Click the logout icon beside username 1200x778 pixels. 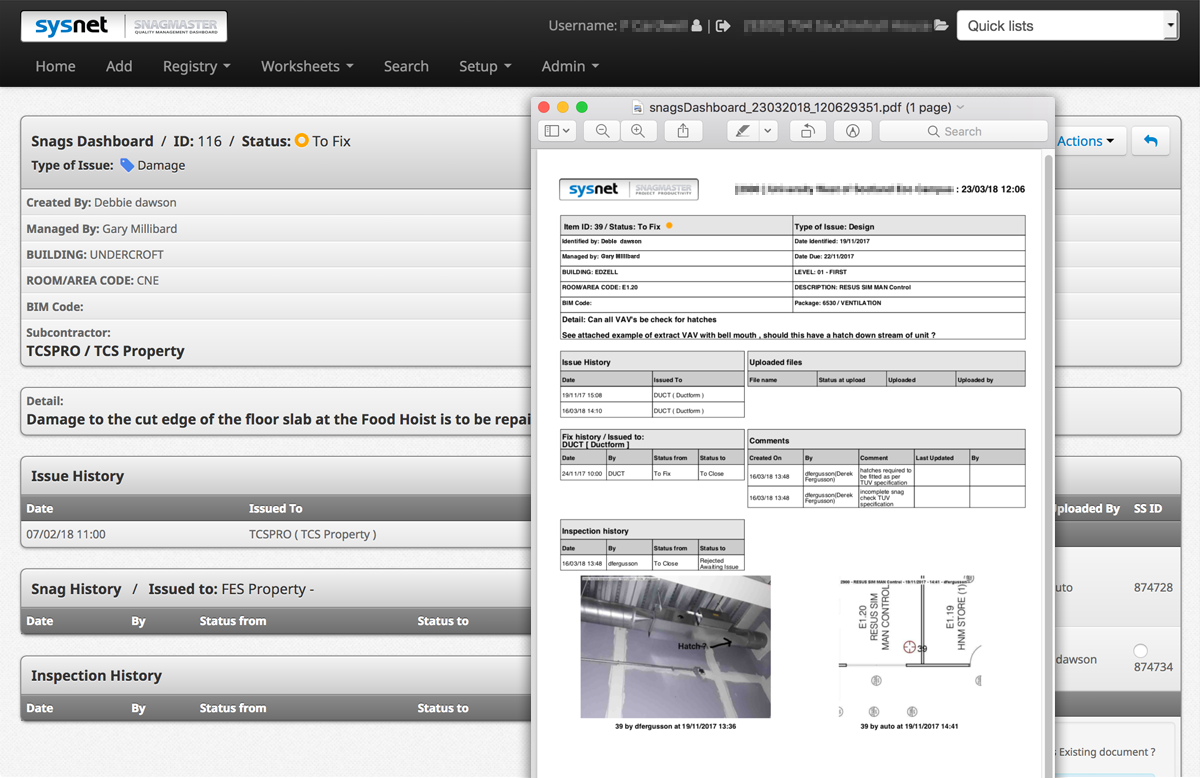724,26
